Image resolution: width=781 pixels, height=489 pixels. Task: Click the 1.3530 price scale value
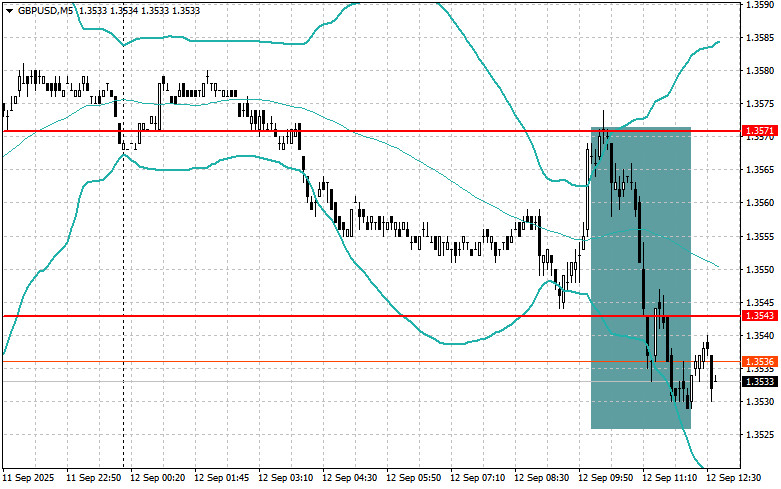click(760, 401)
